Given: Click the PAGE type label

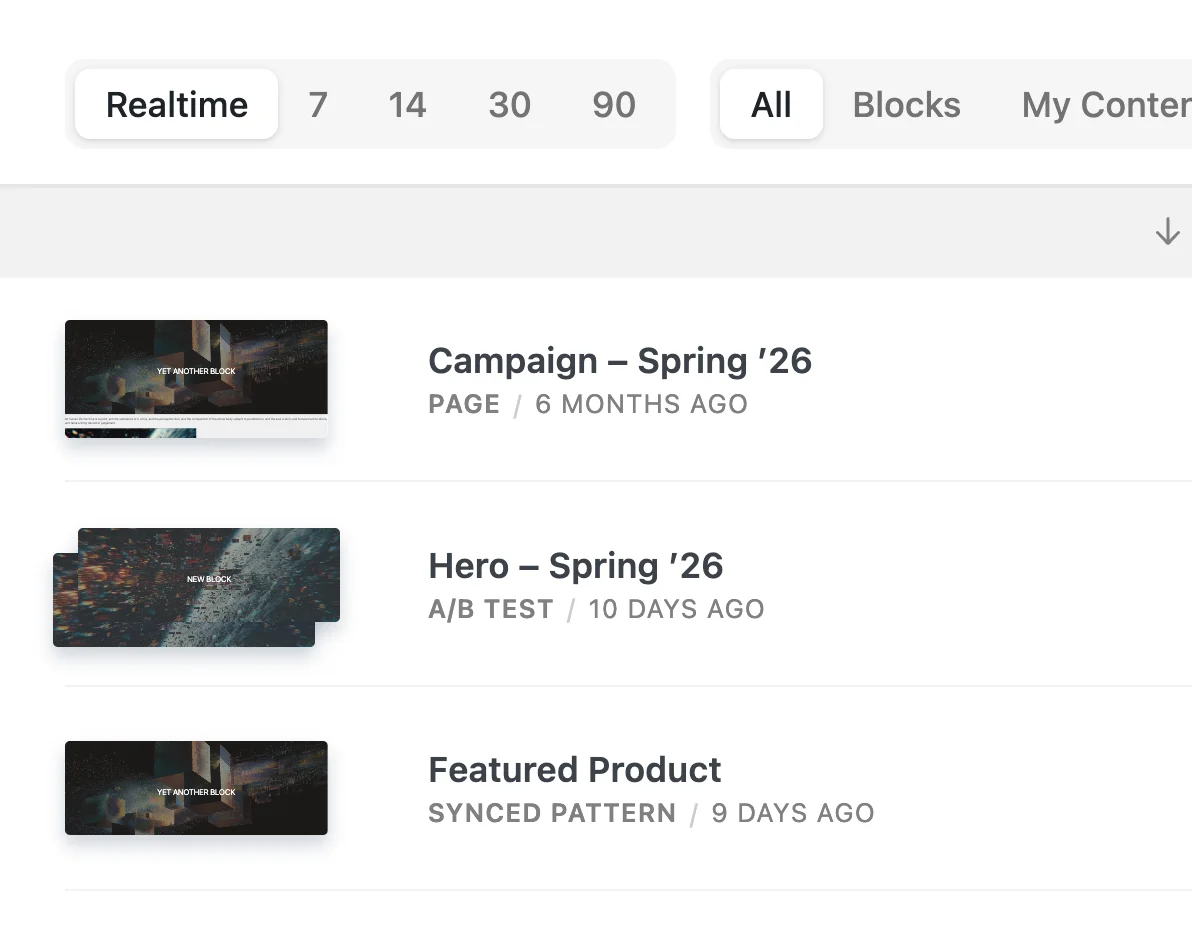Looking at the screenshot, I should [464, 405].
